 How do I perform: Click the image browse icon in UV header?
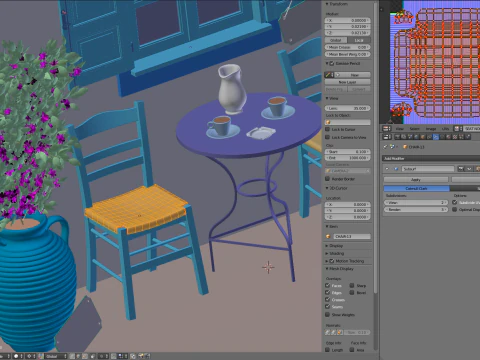click(457, 129)
